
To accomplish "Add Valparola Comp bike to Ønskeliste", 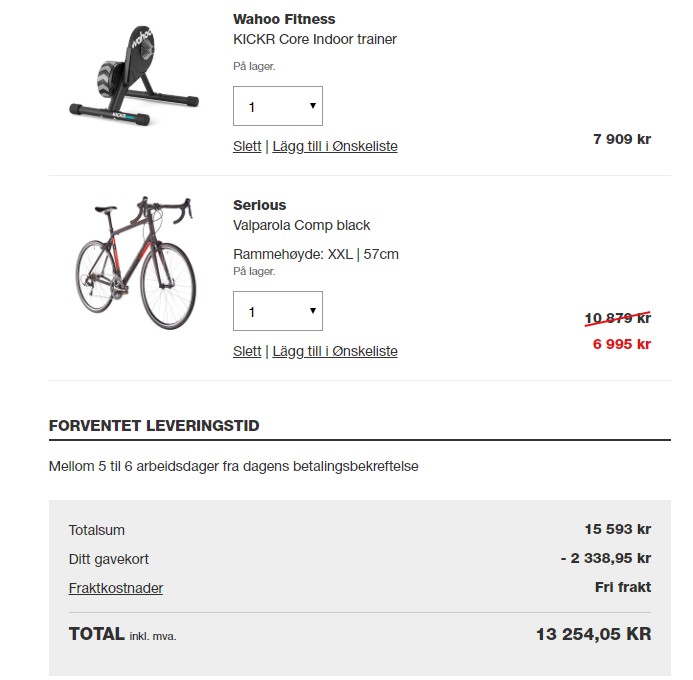I will [335, 351].
